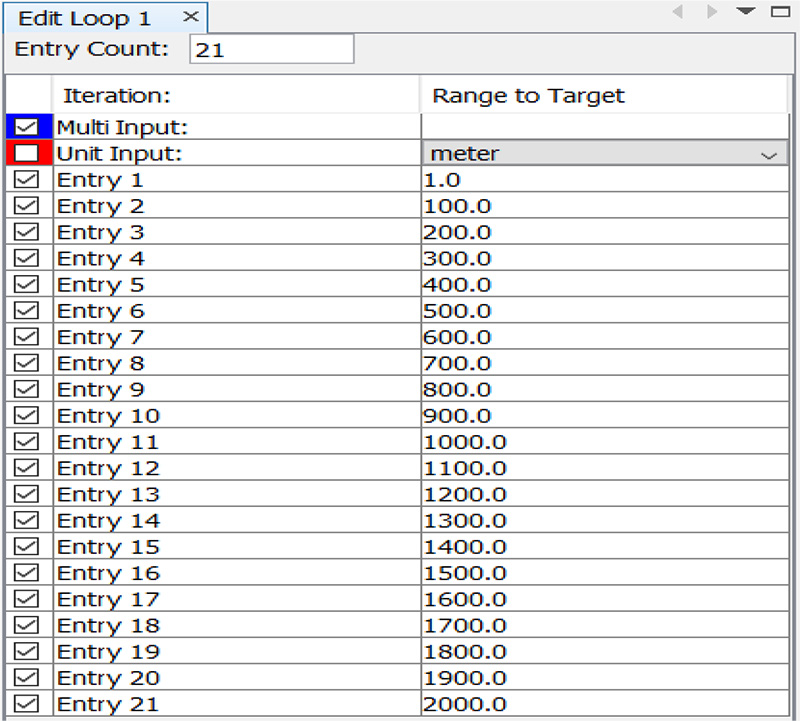The image size is (800, 721).
Task: Open the meter unit dropdown
Action: (603, 154)
